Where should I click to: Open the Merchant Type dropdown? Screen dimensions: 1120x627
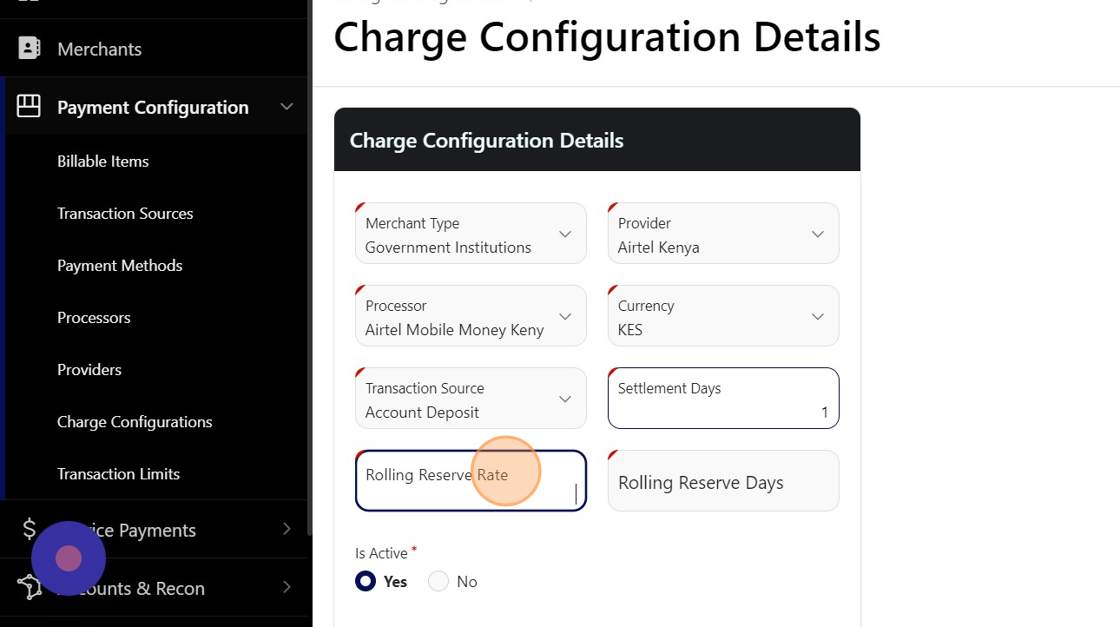pyautogui.click(x=470, y=234)
